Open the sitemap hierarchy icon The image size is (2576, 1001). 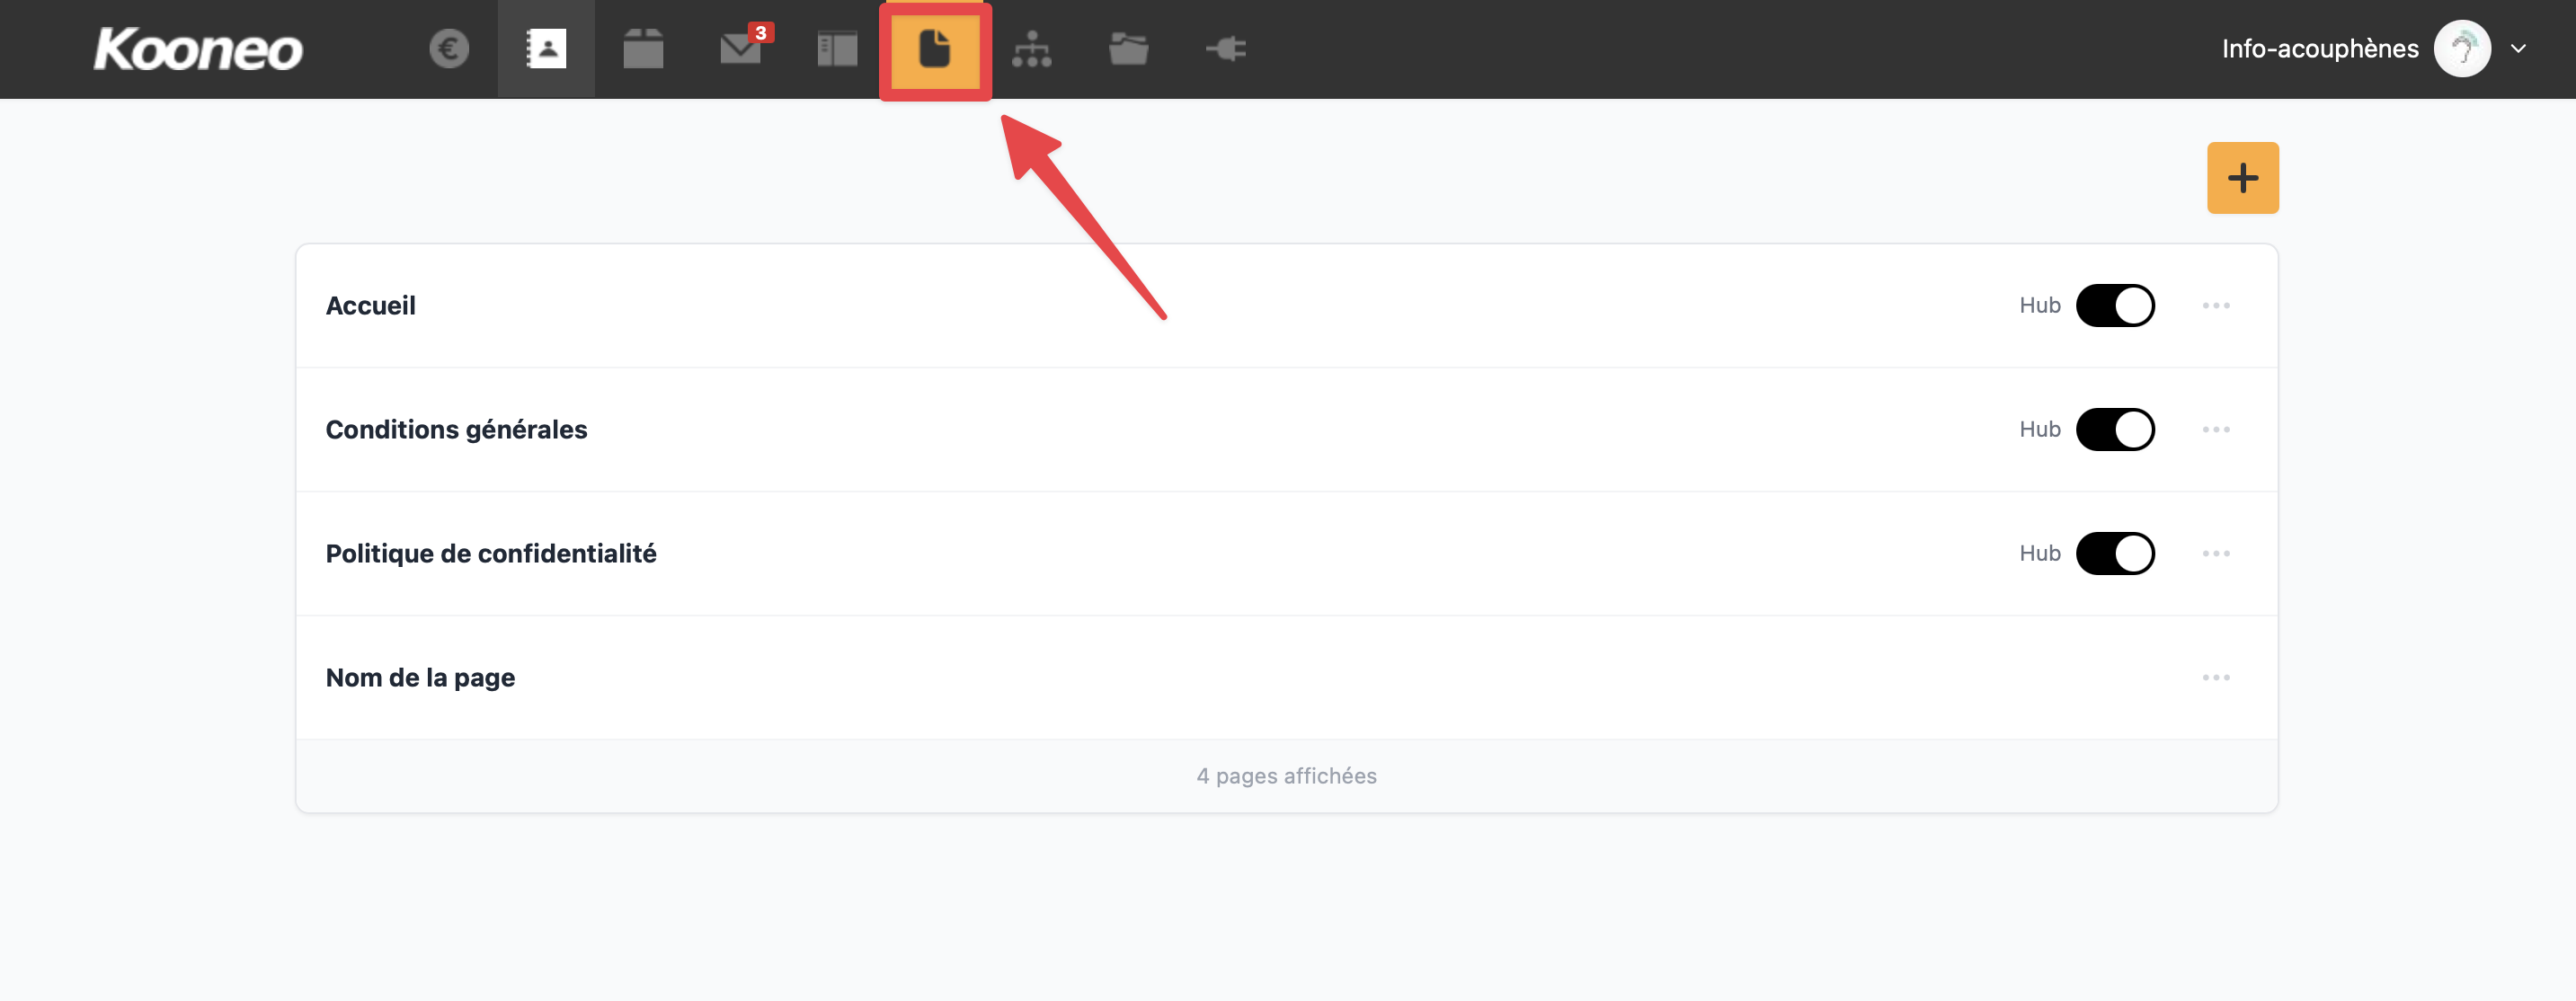tap(1031, 48)
